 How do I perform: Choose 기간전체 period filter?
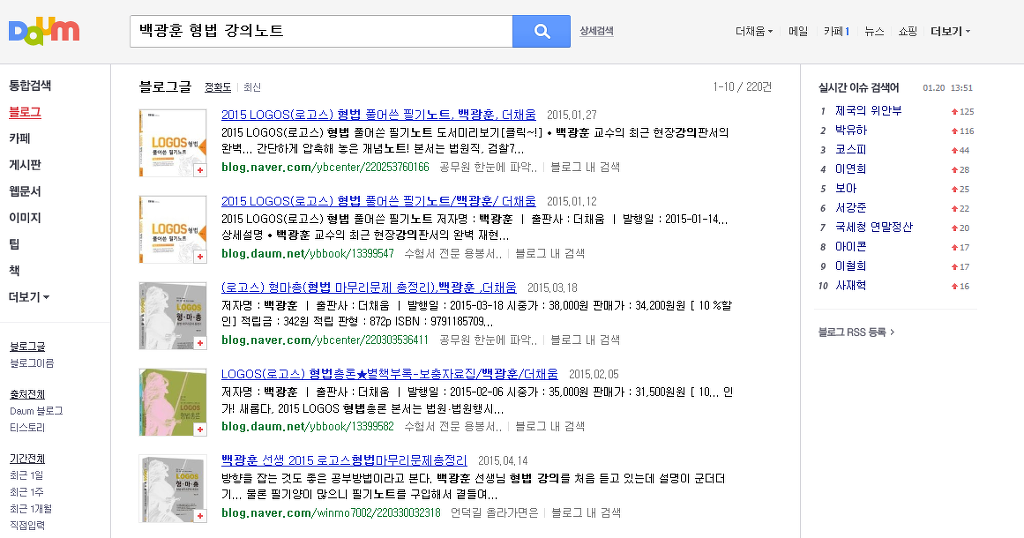pos(27,458)
